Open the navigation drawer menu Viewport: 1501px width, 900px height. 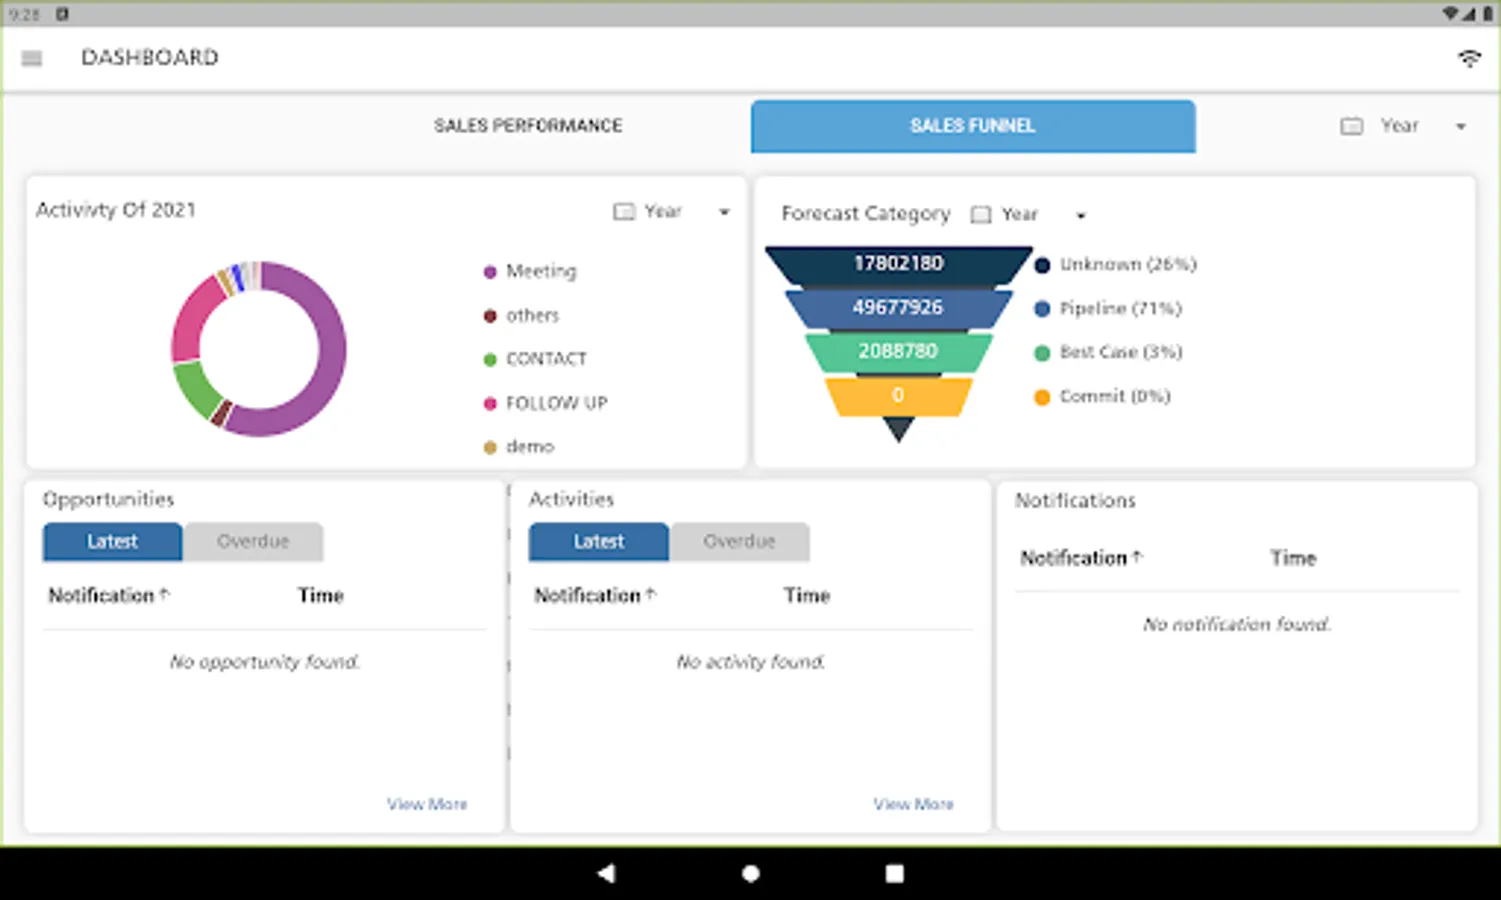coord(31,58)
